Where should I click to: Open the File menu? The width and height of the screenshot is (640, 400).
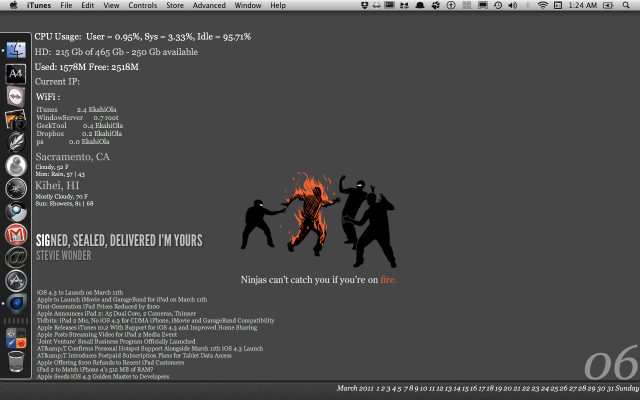click(66, 5)
